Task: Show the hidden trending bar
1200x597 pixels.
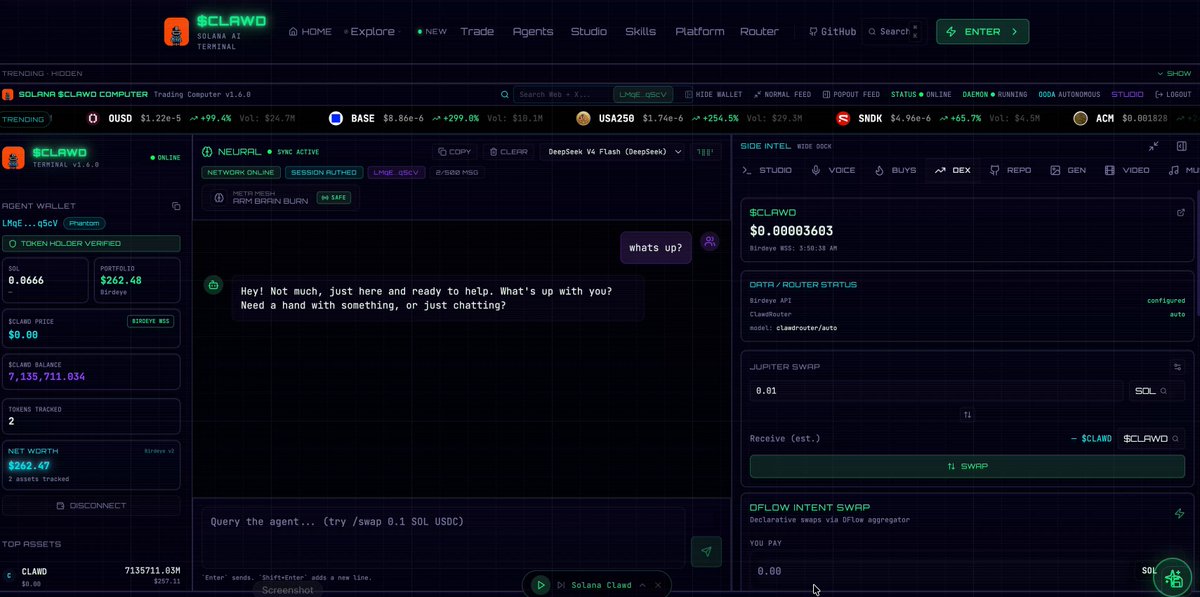Action: (1174, 73)
